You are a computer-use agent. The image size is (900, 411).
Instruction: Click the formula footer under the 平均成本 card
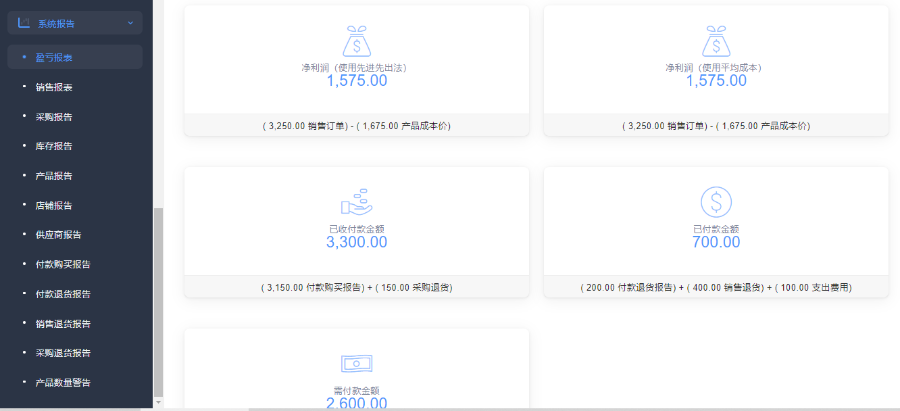[x=716, y=126]
